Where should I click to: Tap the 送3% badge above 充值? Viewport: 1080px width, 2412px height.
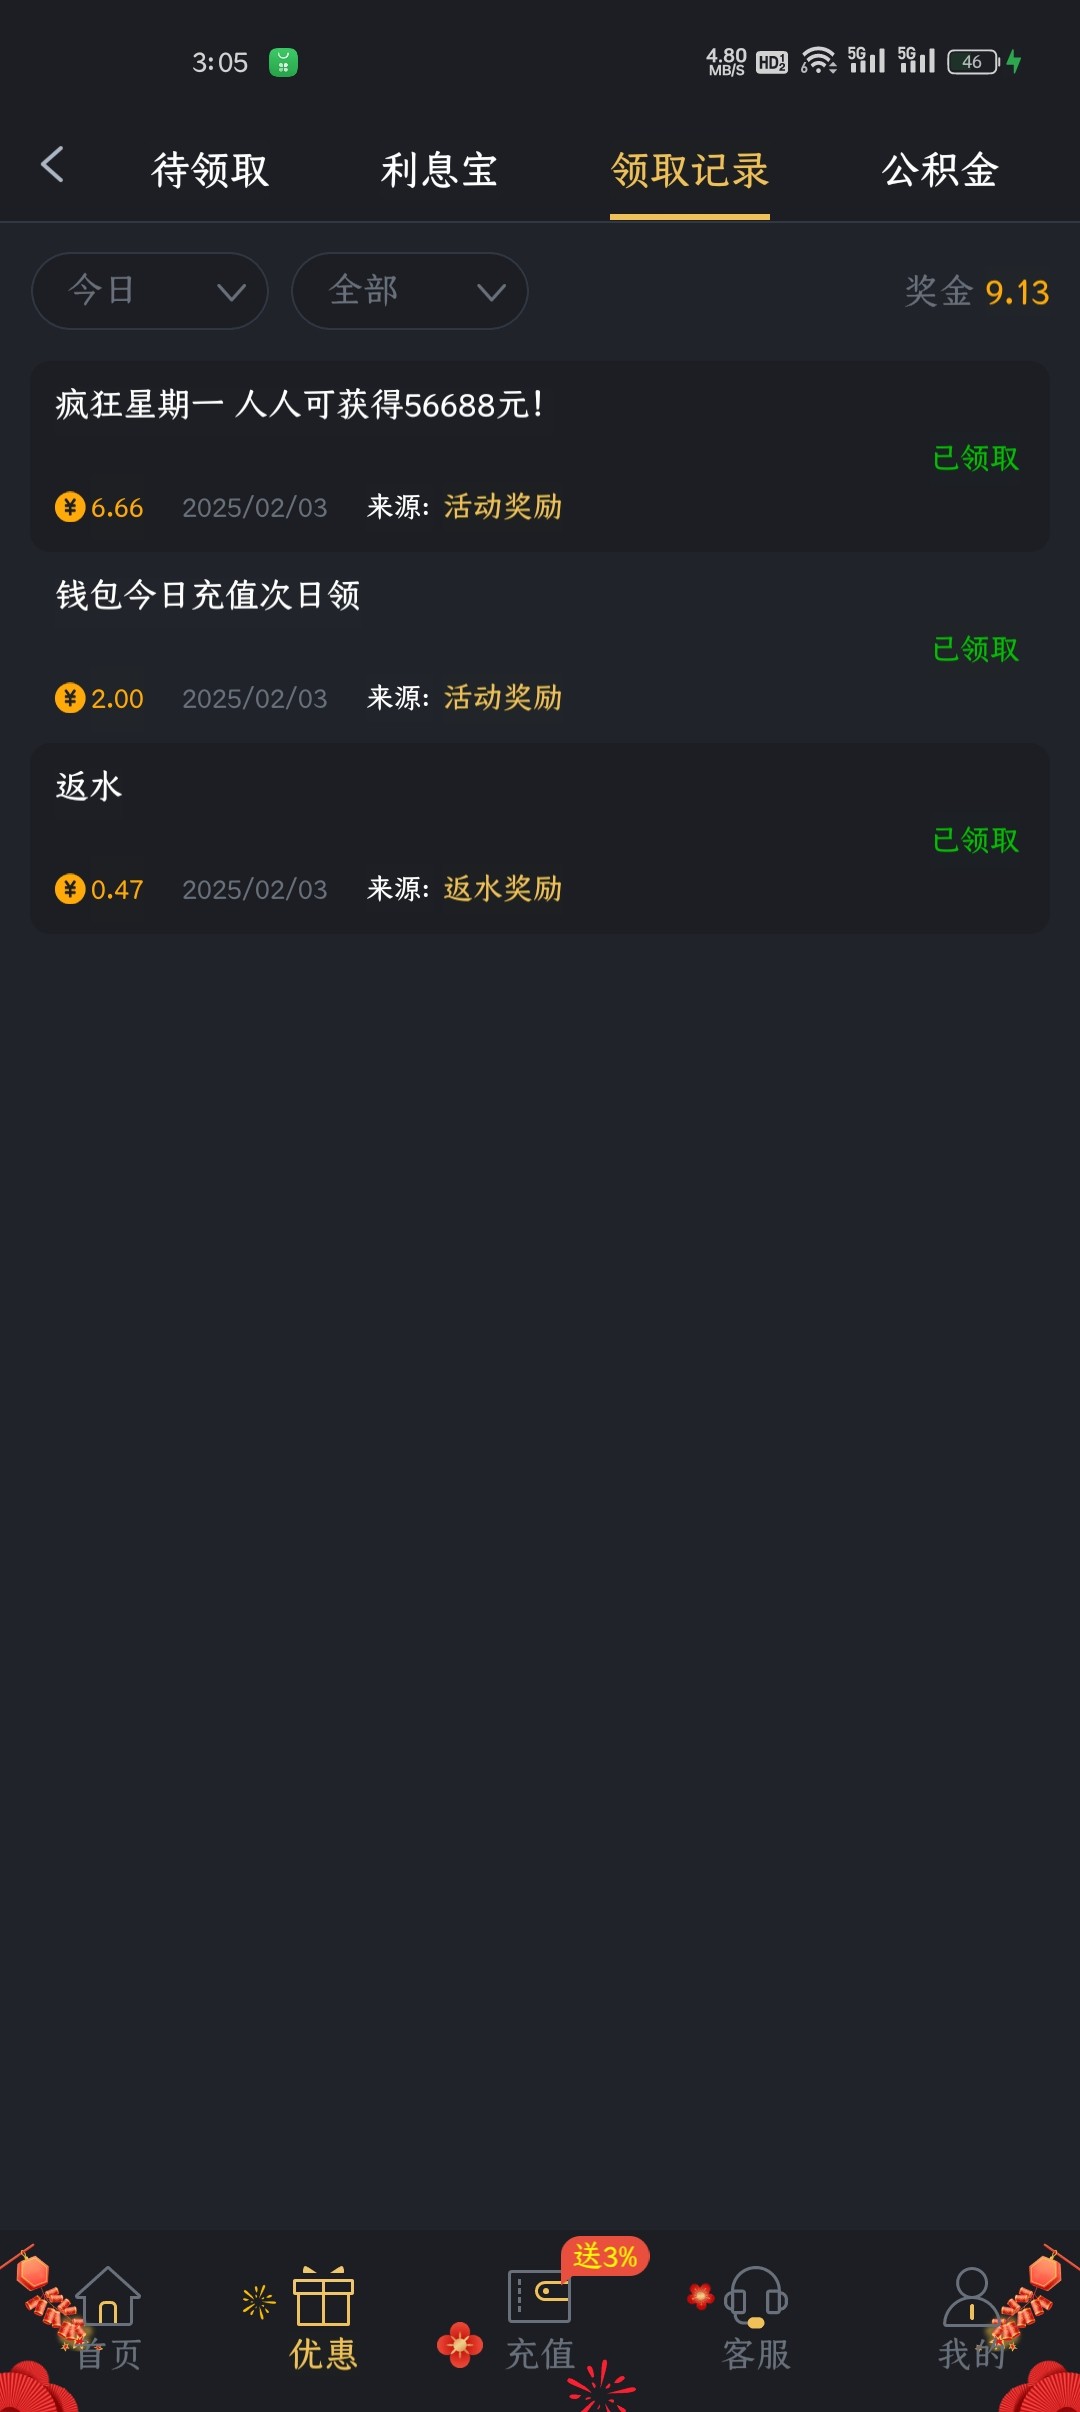coord(605,2256)
